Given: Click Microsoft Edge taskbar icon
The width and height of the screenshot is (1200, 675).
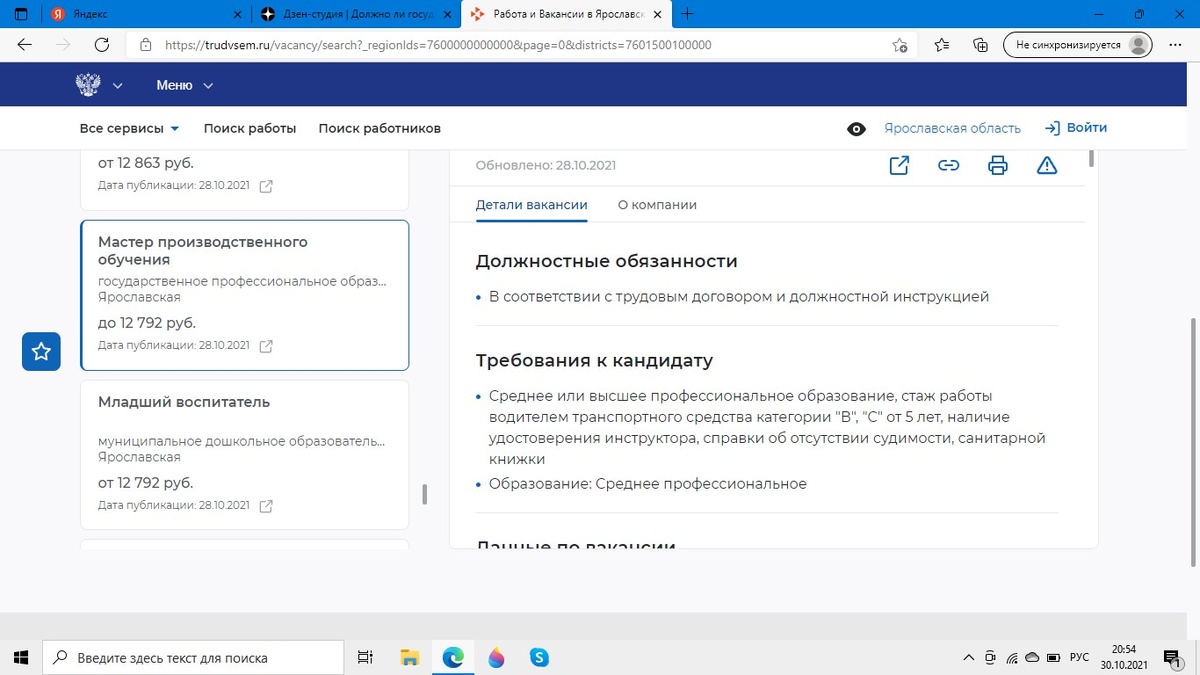Looking at the screenshot, I should [x=453, y=657].
